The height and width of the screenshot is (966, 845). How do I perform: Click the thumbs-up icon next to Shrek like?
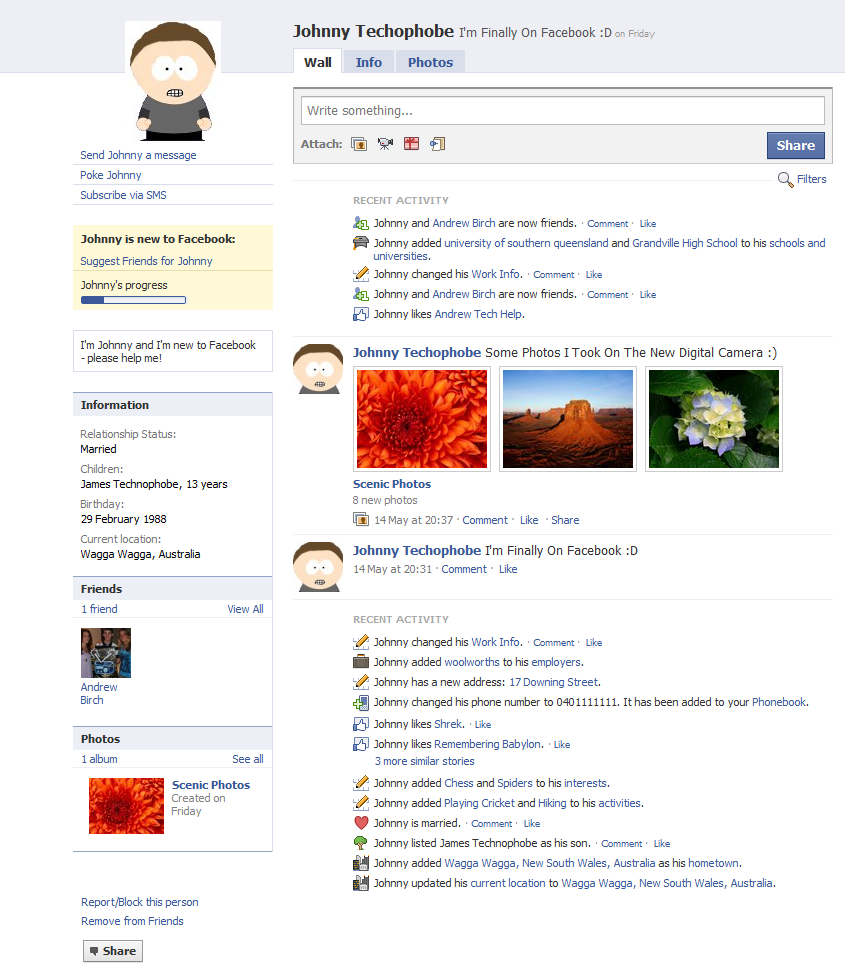tap(361, 724)
